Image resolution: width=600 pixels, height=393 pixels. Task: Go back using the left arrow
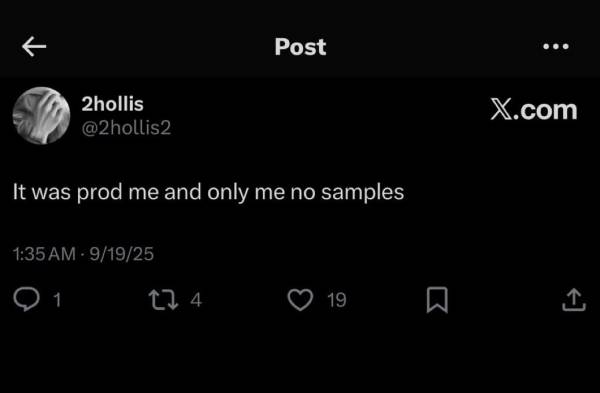(34, 46)
